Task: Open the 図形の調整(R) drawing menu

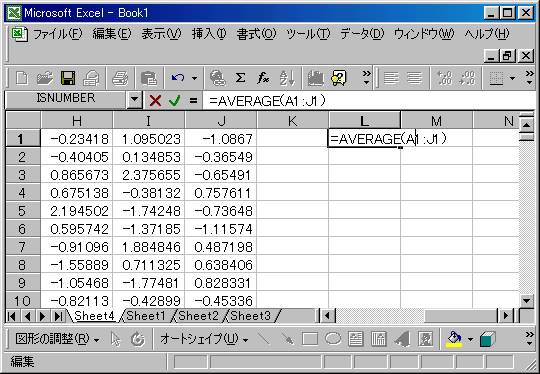Action: [x=57, y=339]
